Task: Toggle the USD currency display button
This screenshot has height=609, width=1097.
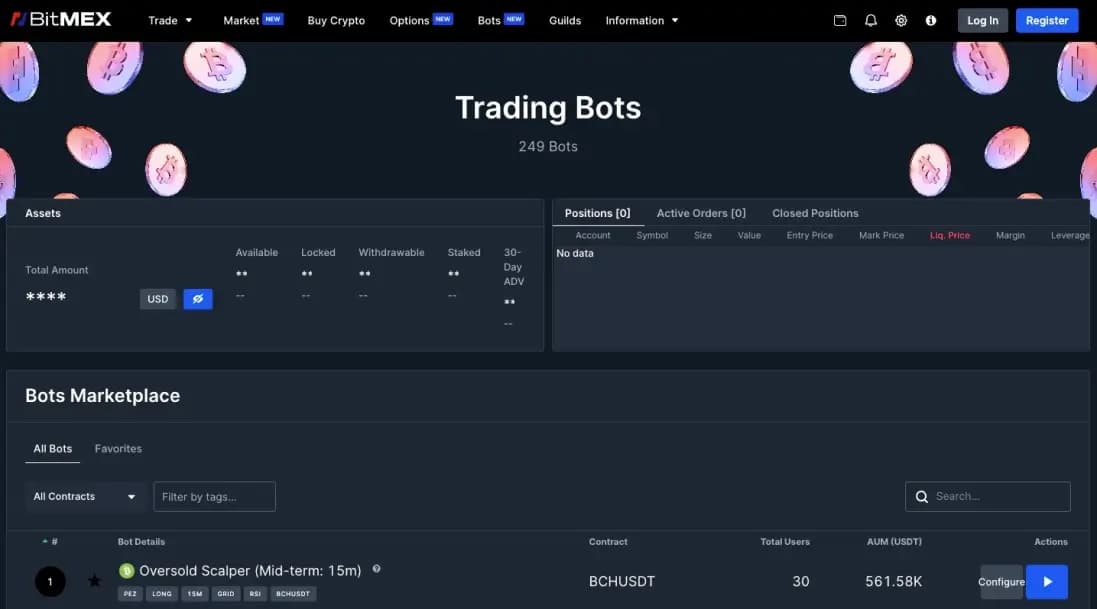Action: pos(157,298)
